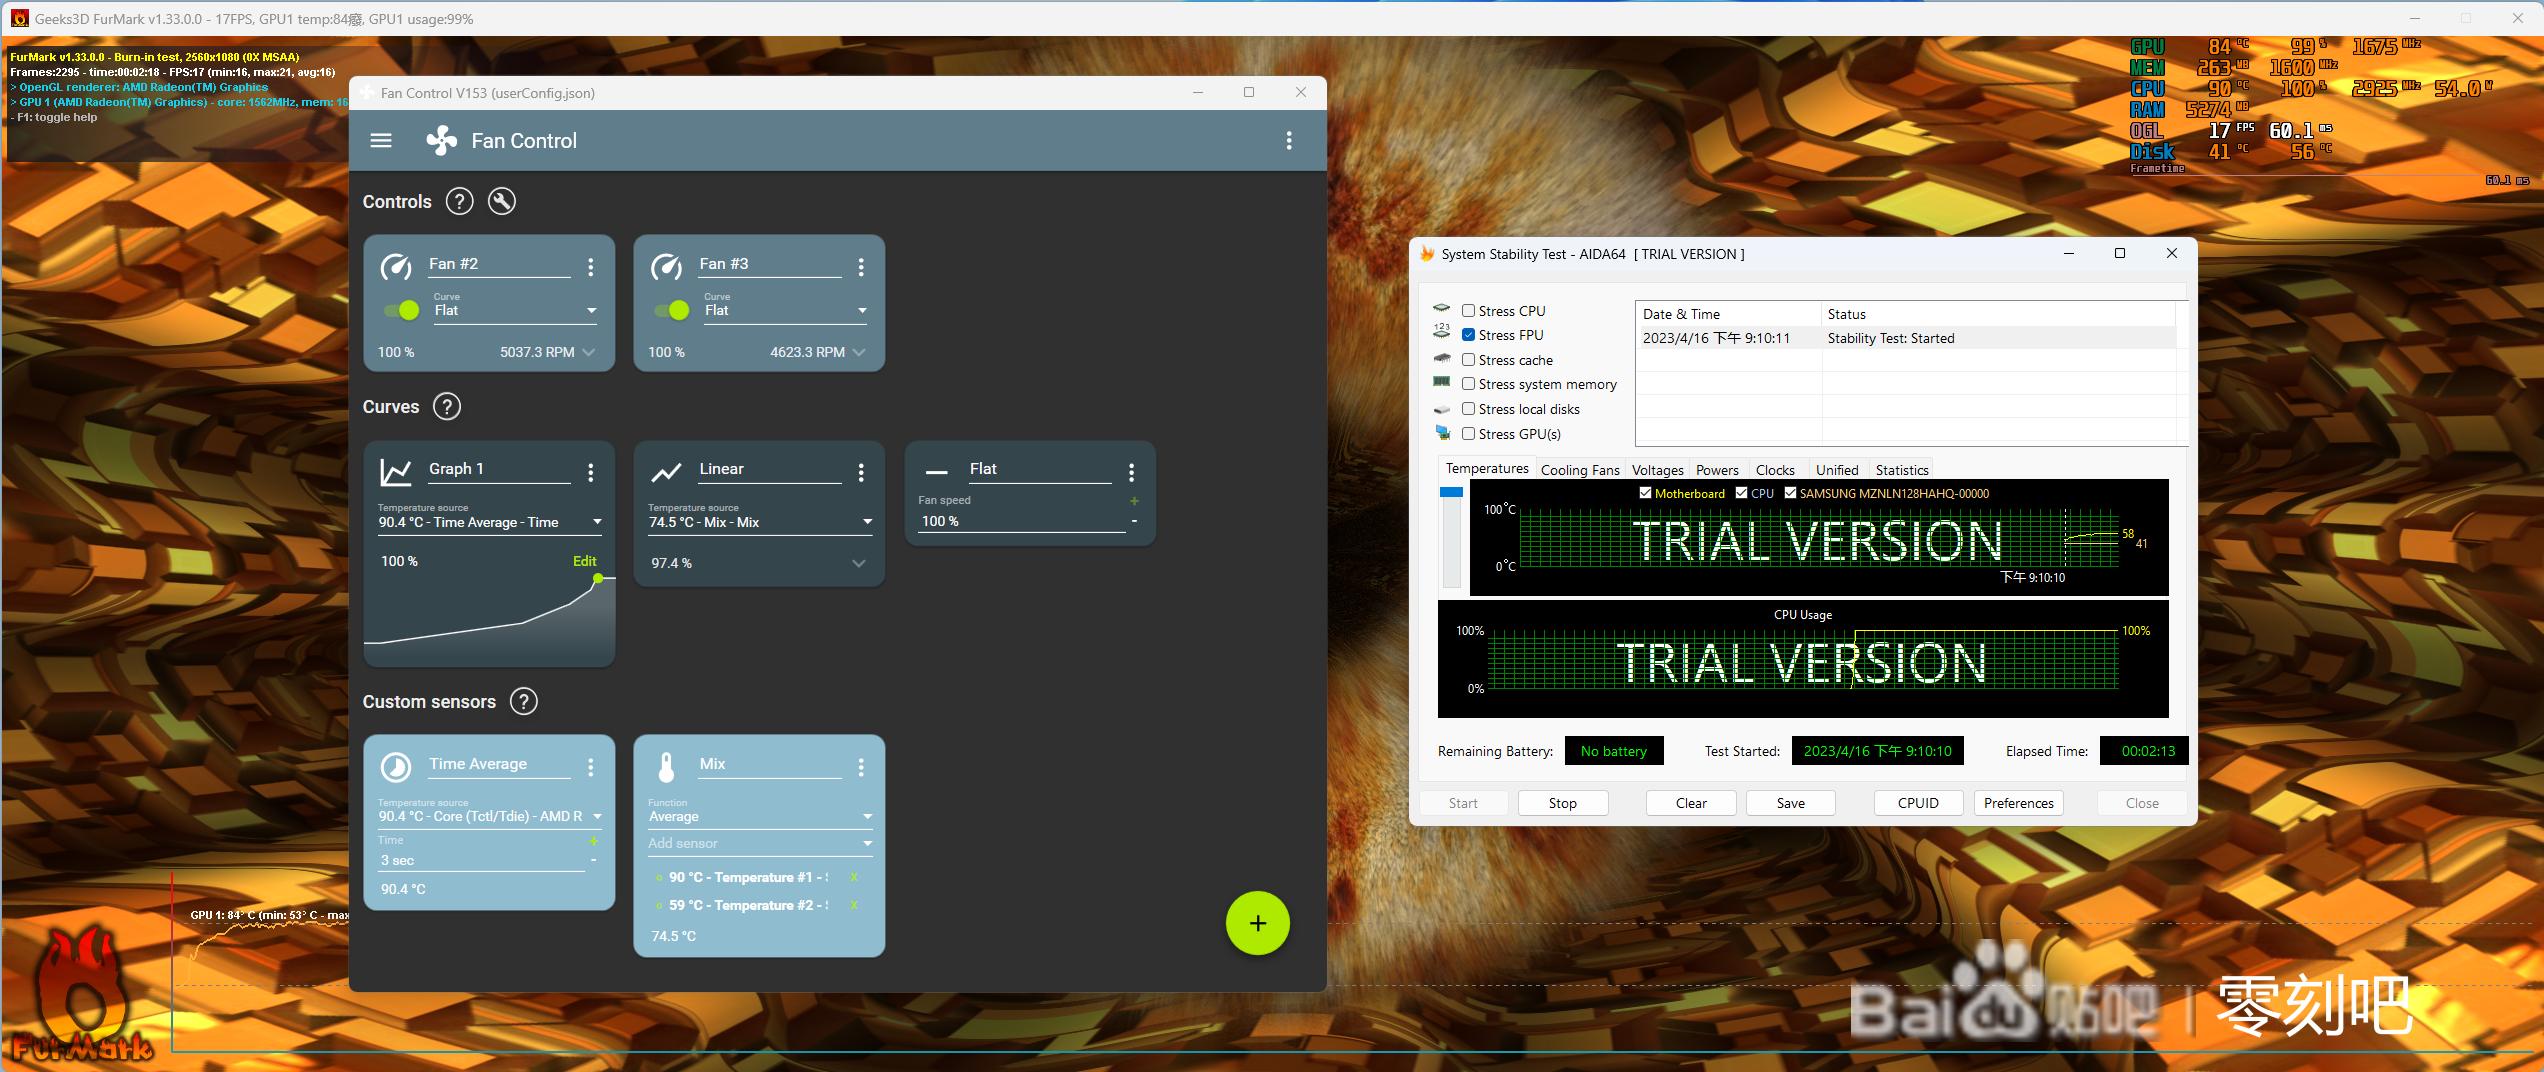Switch to Voltages tab
2544x1072 pixels.
[1657, 470]
